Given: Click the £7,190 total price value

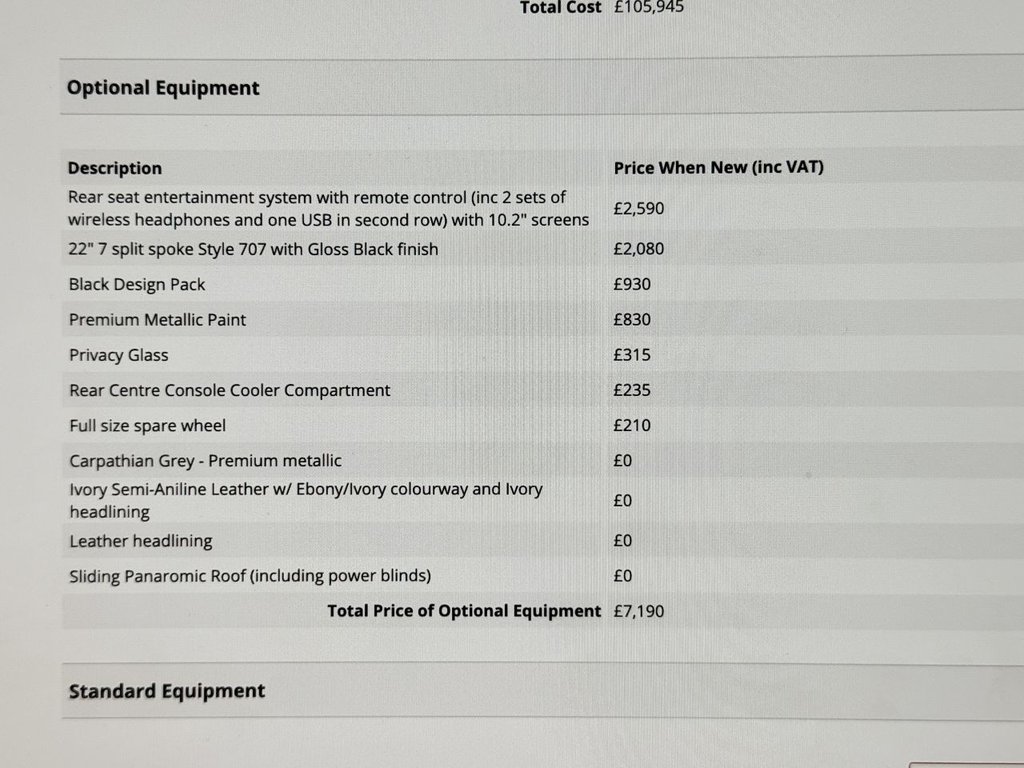Looking at the screenshot, I should [638, 611].
